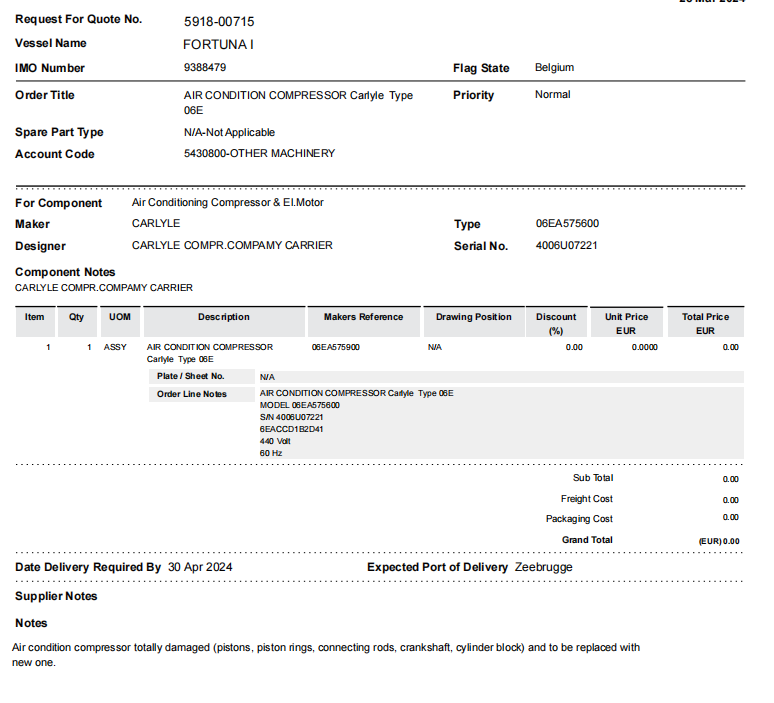The image size is (774, 703).
Task: Click the Order Line Notes label
Action: click(192, 394)
